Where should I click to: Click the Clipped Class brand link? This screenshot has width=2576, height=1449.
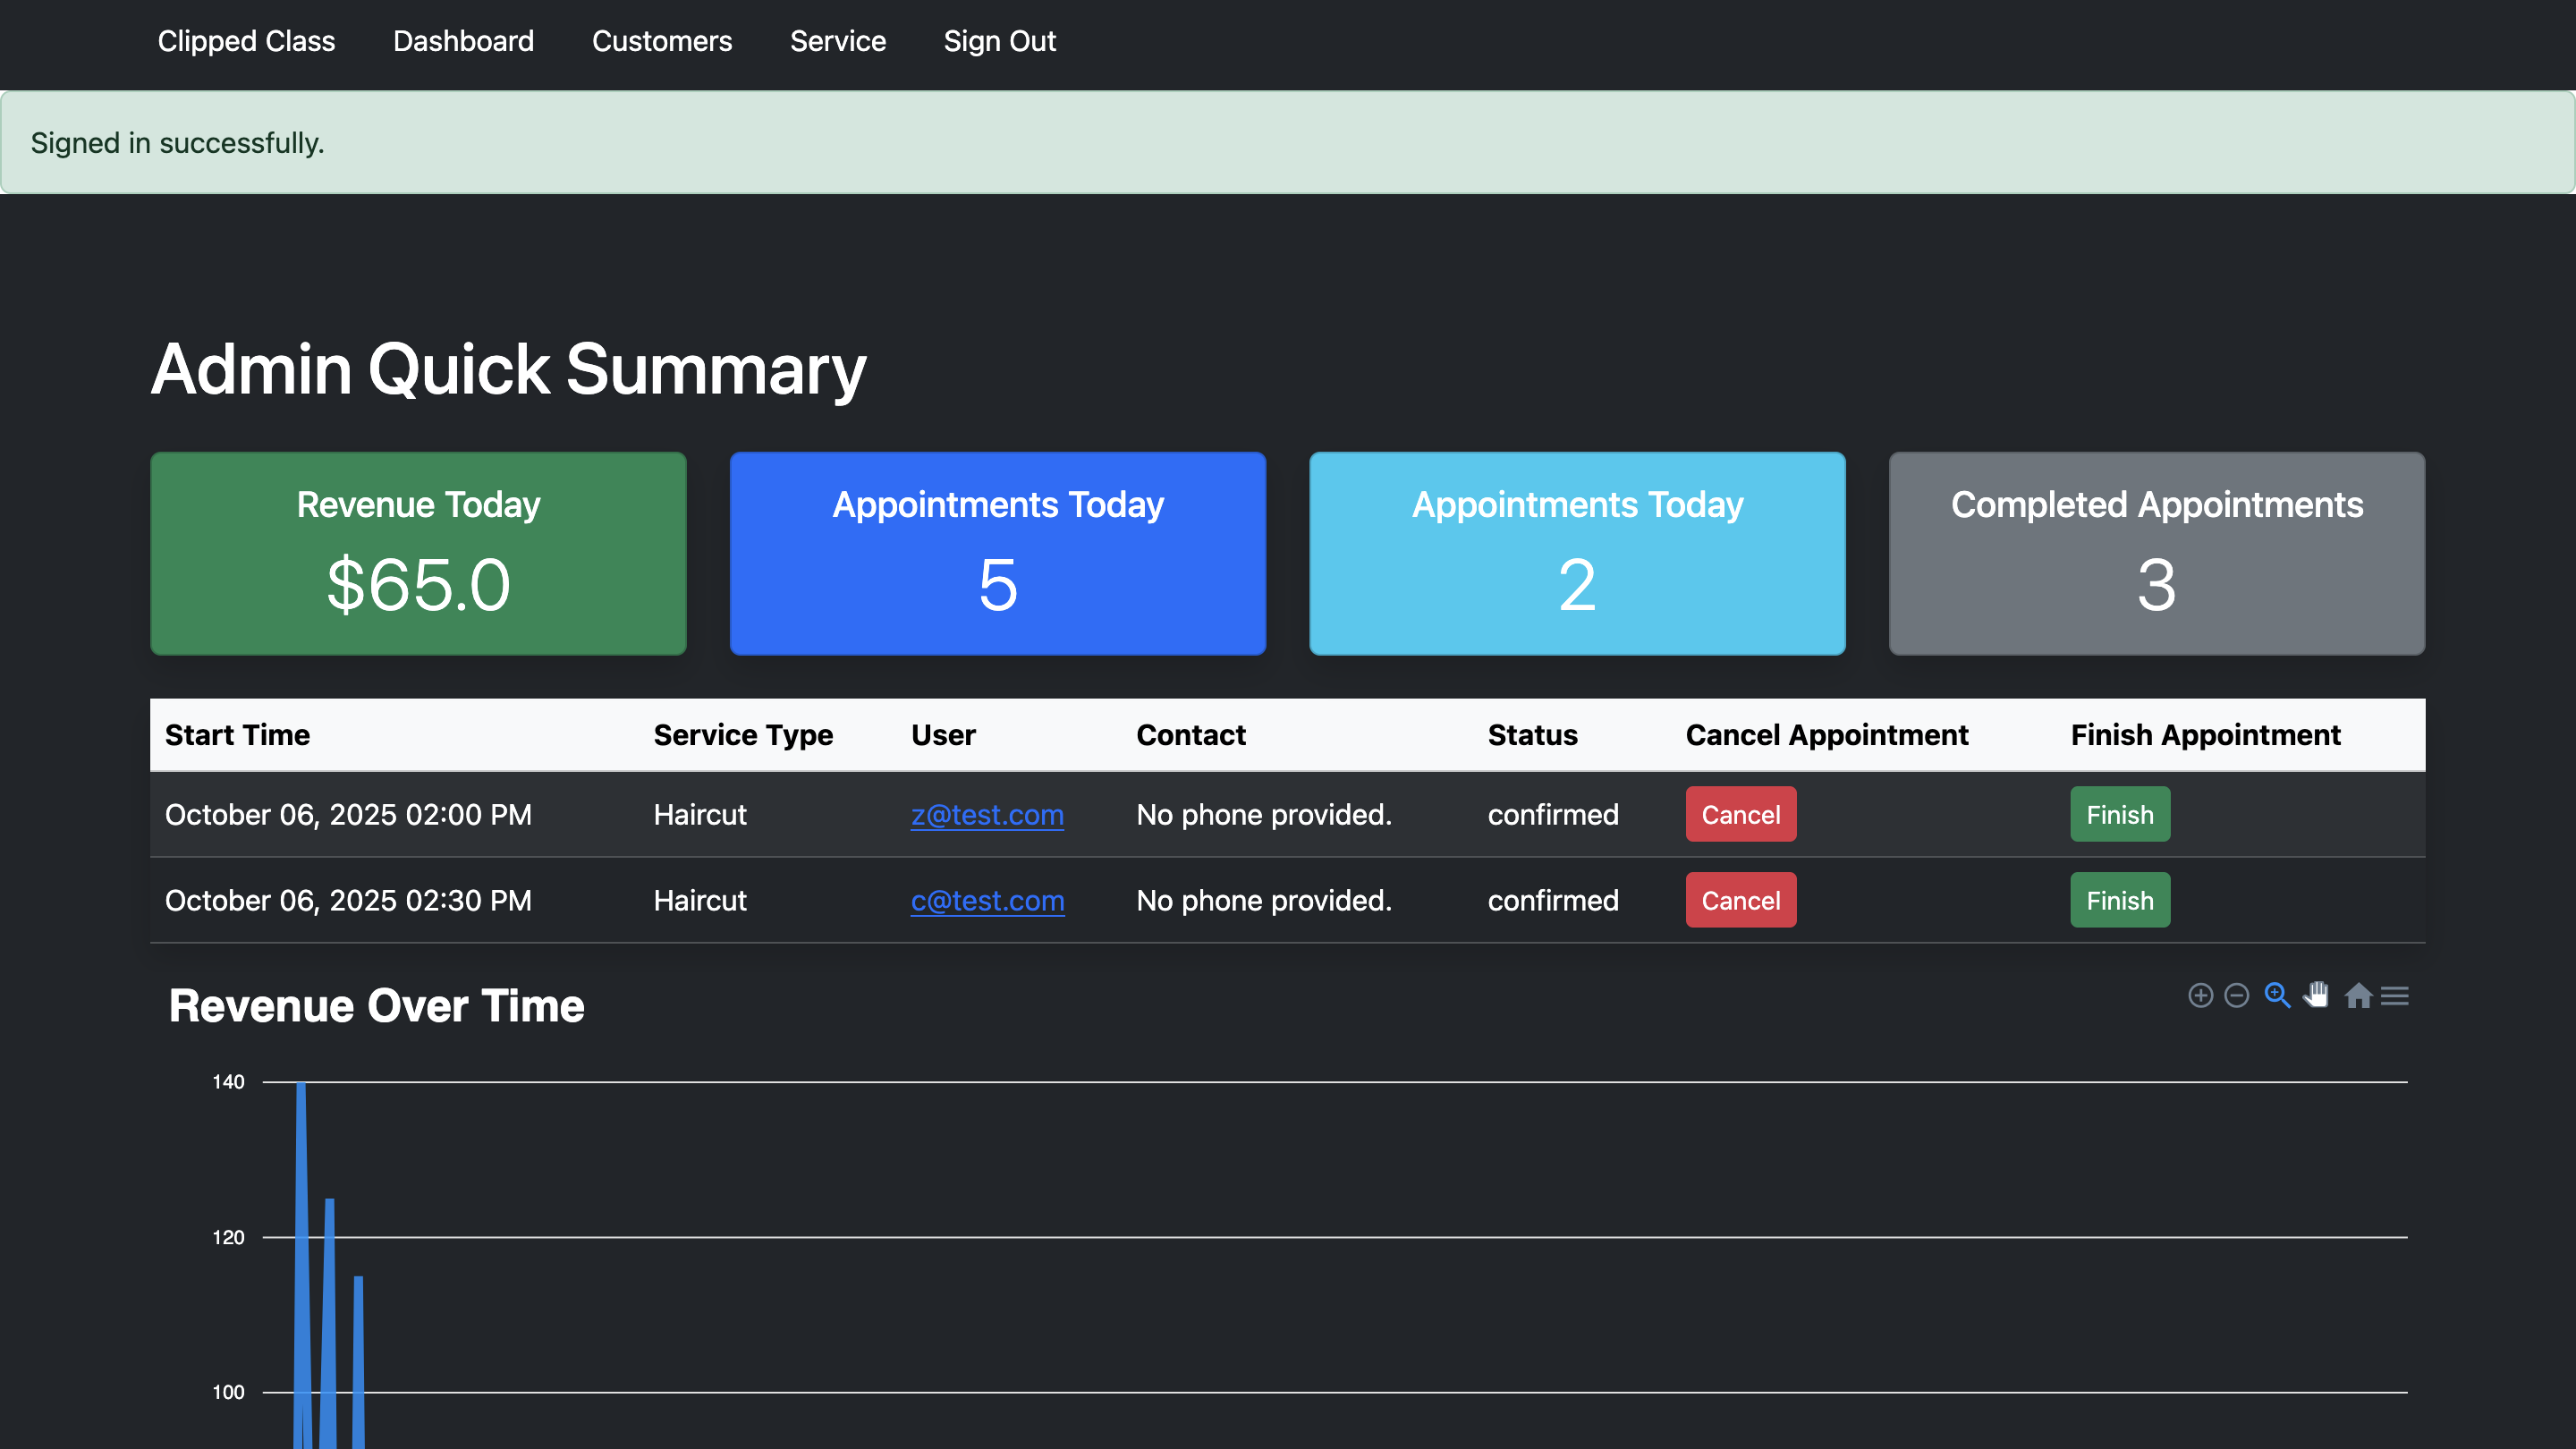tap(246, 41)
